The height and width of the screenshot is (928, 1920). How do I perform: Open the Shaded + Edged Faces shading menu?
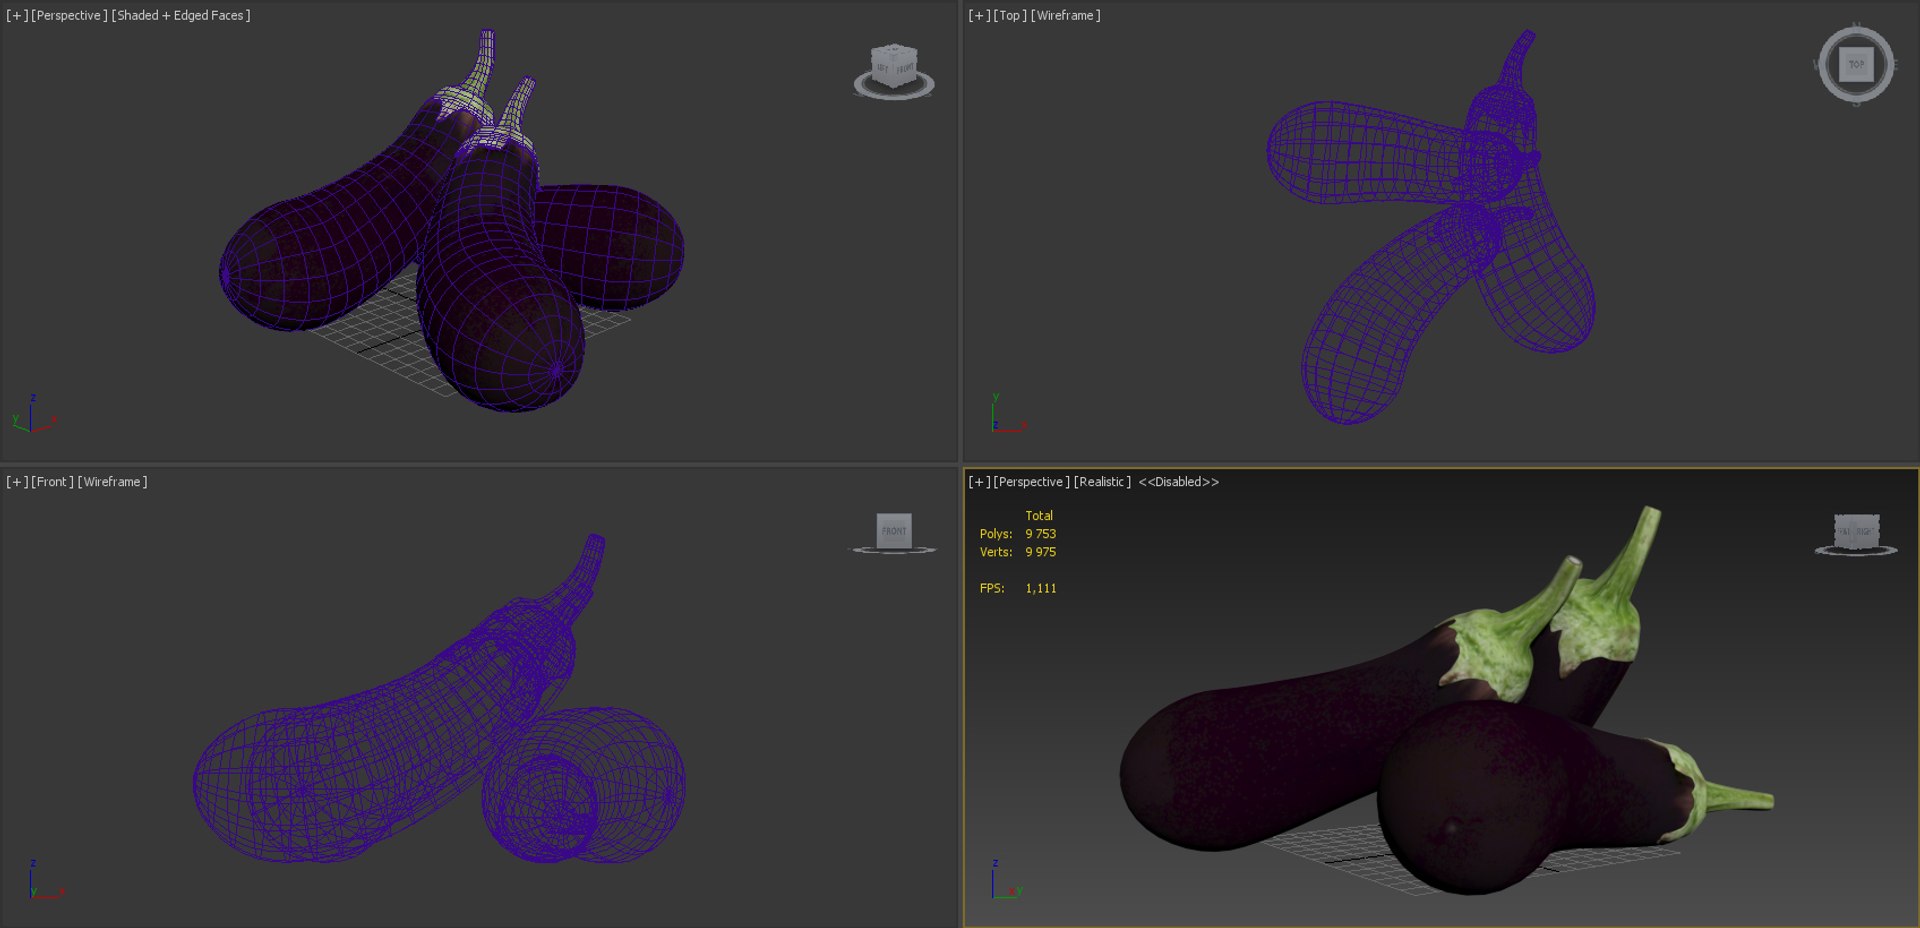181,15
